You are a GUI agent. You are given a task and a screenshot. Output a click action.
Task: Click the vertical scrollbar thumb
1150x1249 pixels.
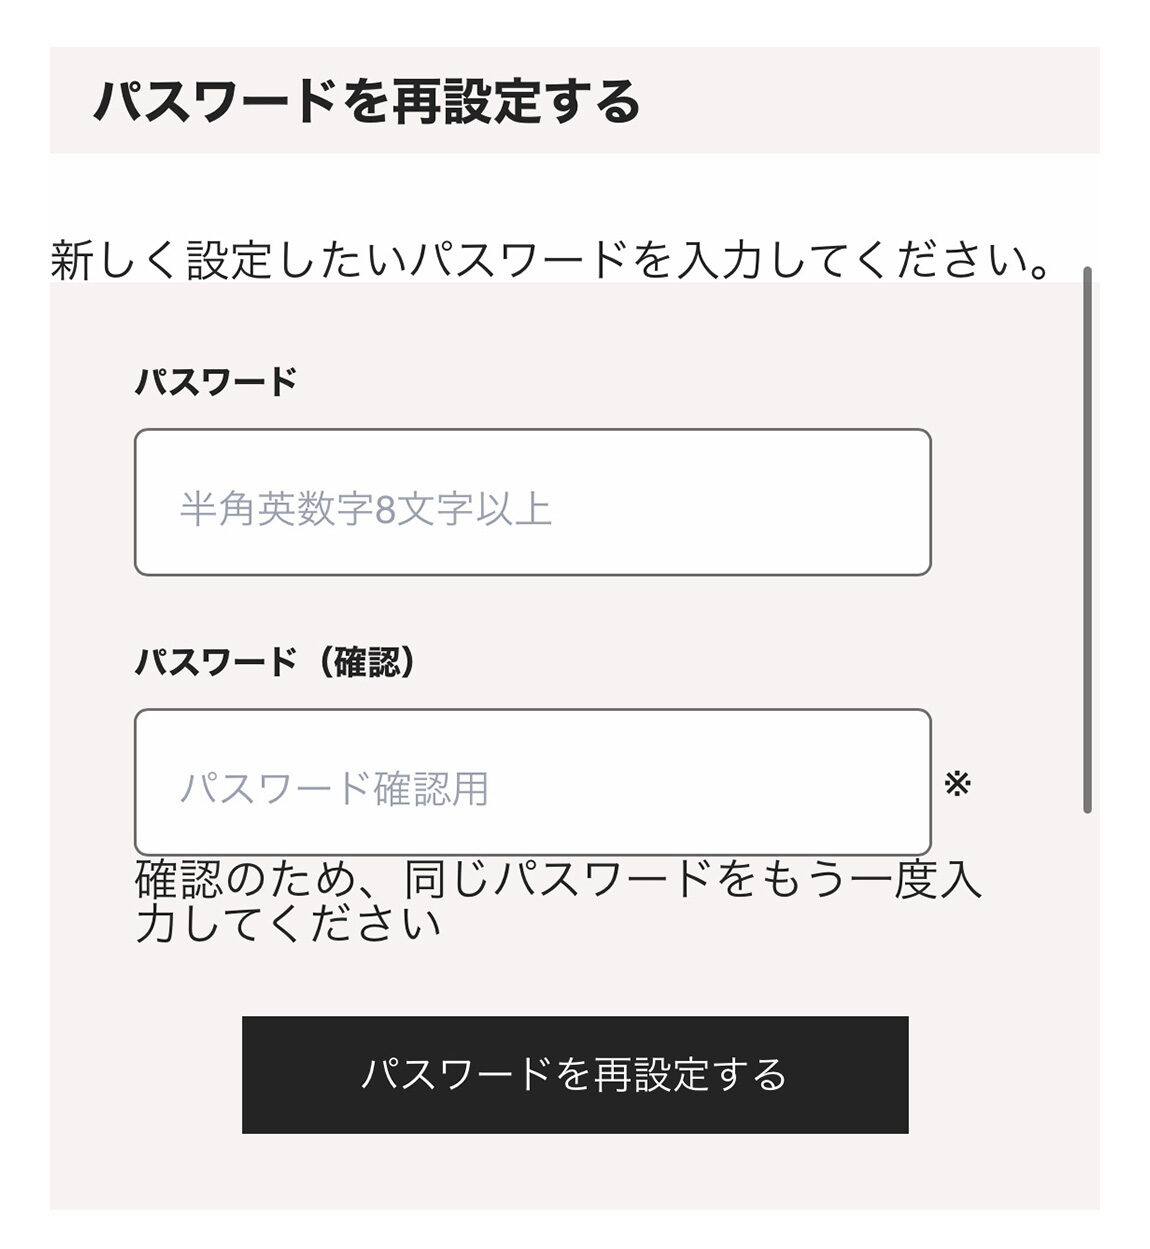tap(1087, 540)
